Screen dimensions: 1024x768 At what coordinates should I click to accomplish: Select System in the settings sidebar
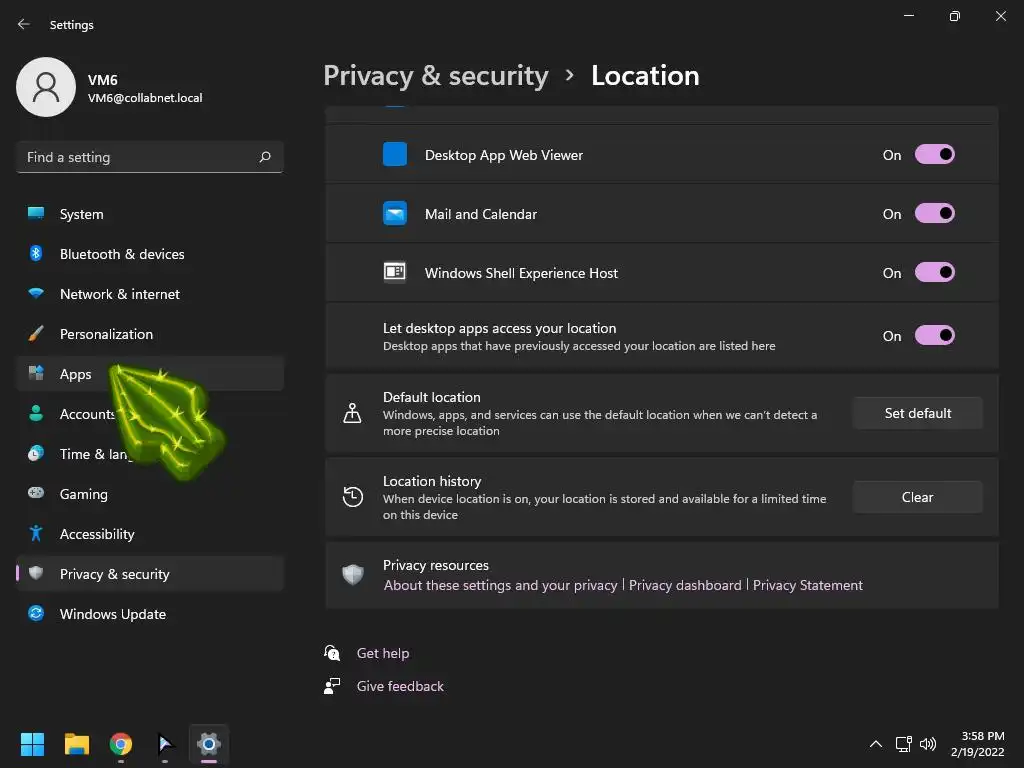tap(81, 214)
